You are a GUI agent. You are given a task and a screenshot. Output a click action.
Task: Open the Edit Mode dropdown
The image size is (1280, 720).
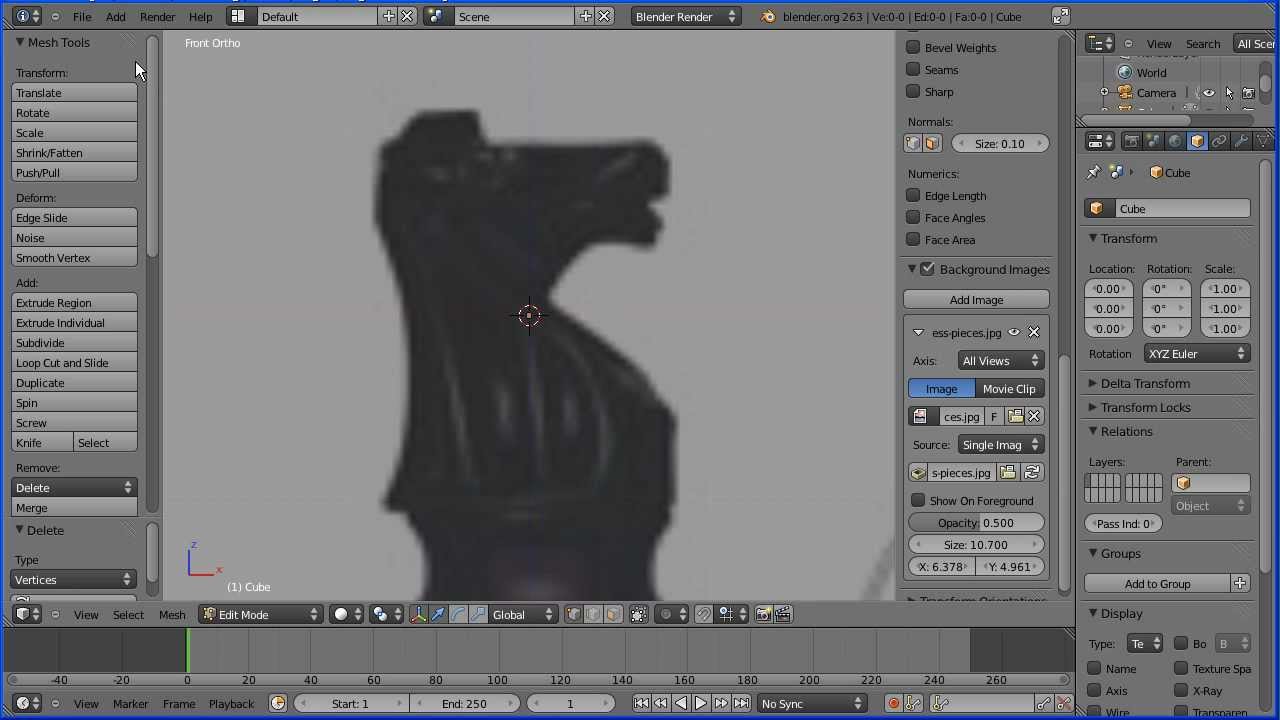click(x=261, y=614)
